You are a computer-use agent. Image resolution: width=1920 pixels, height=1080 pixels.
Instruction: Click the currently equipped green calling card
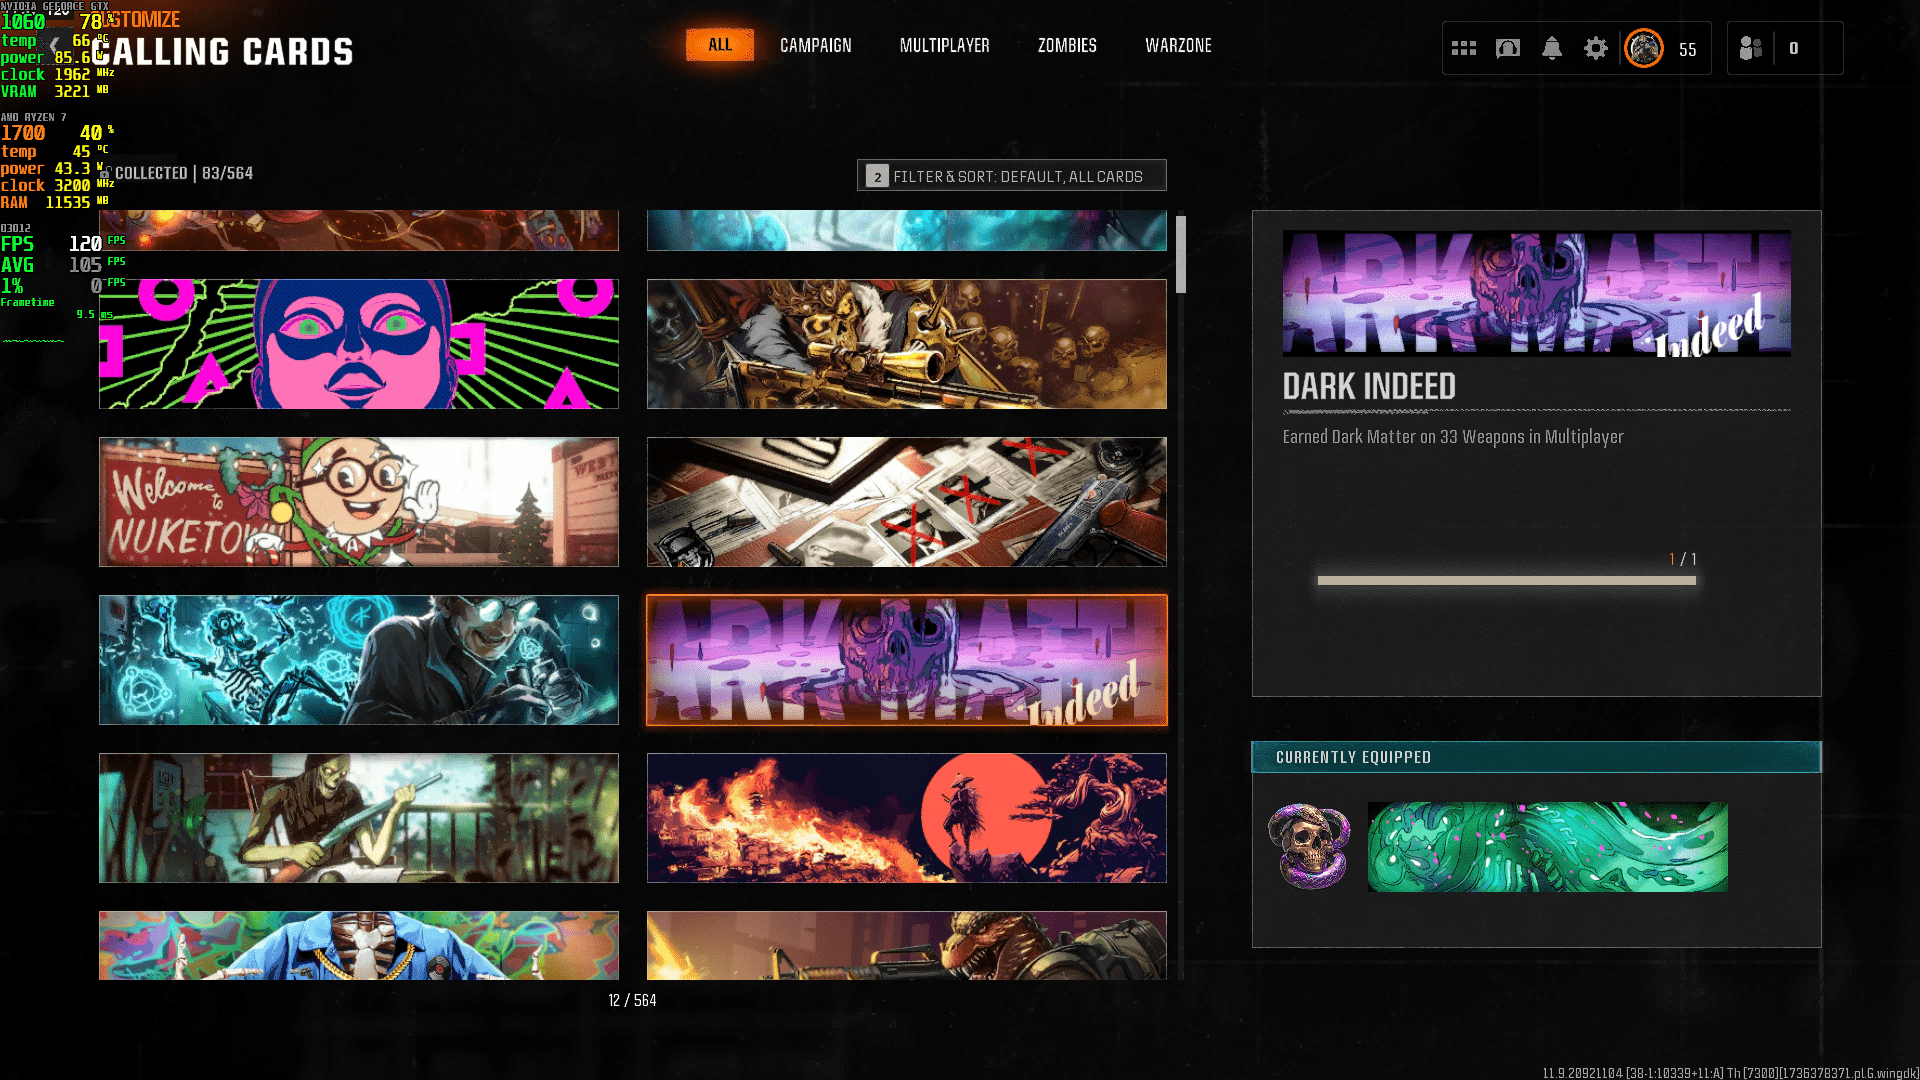point(1547,846)
